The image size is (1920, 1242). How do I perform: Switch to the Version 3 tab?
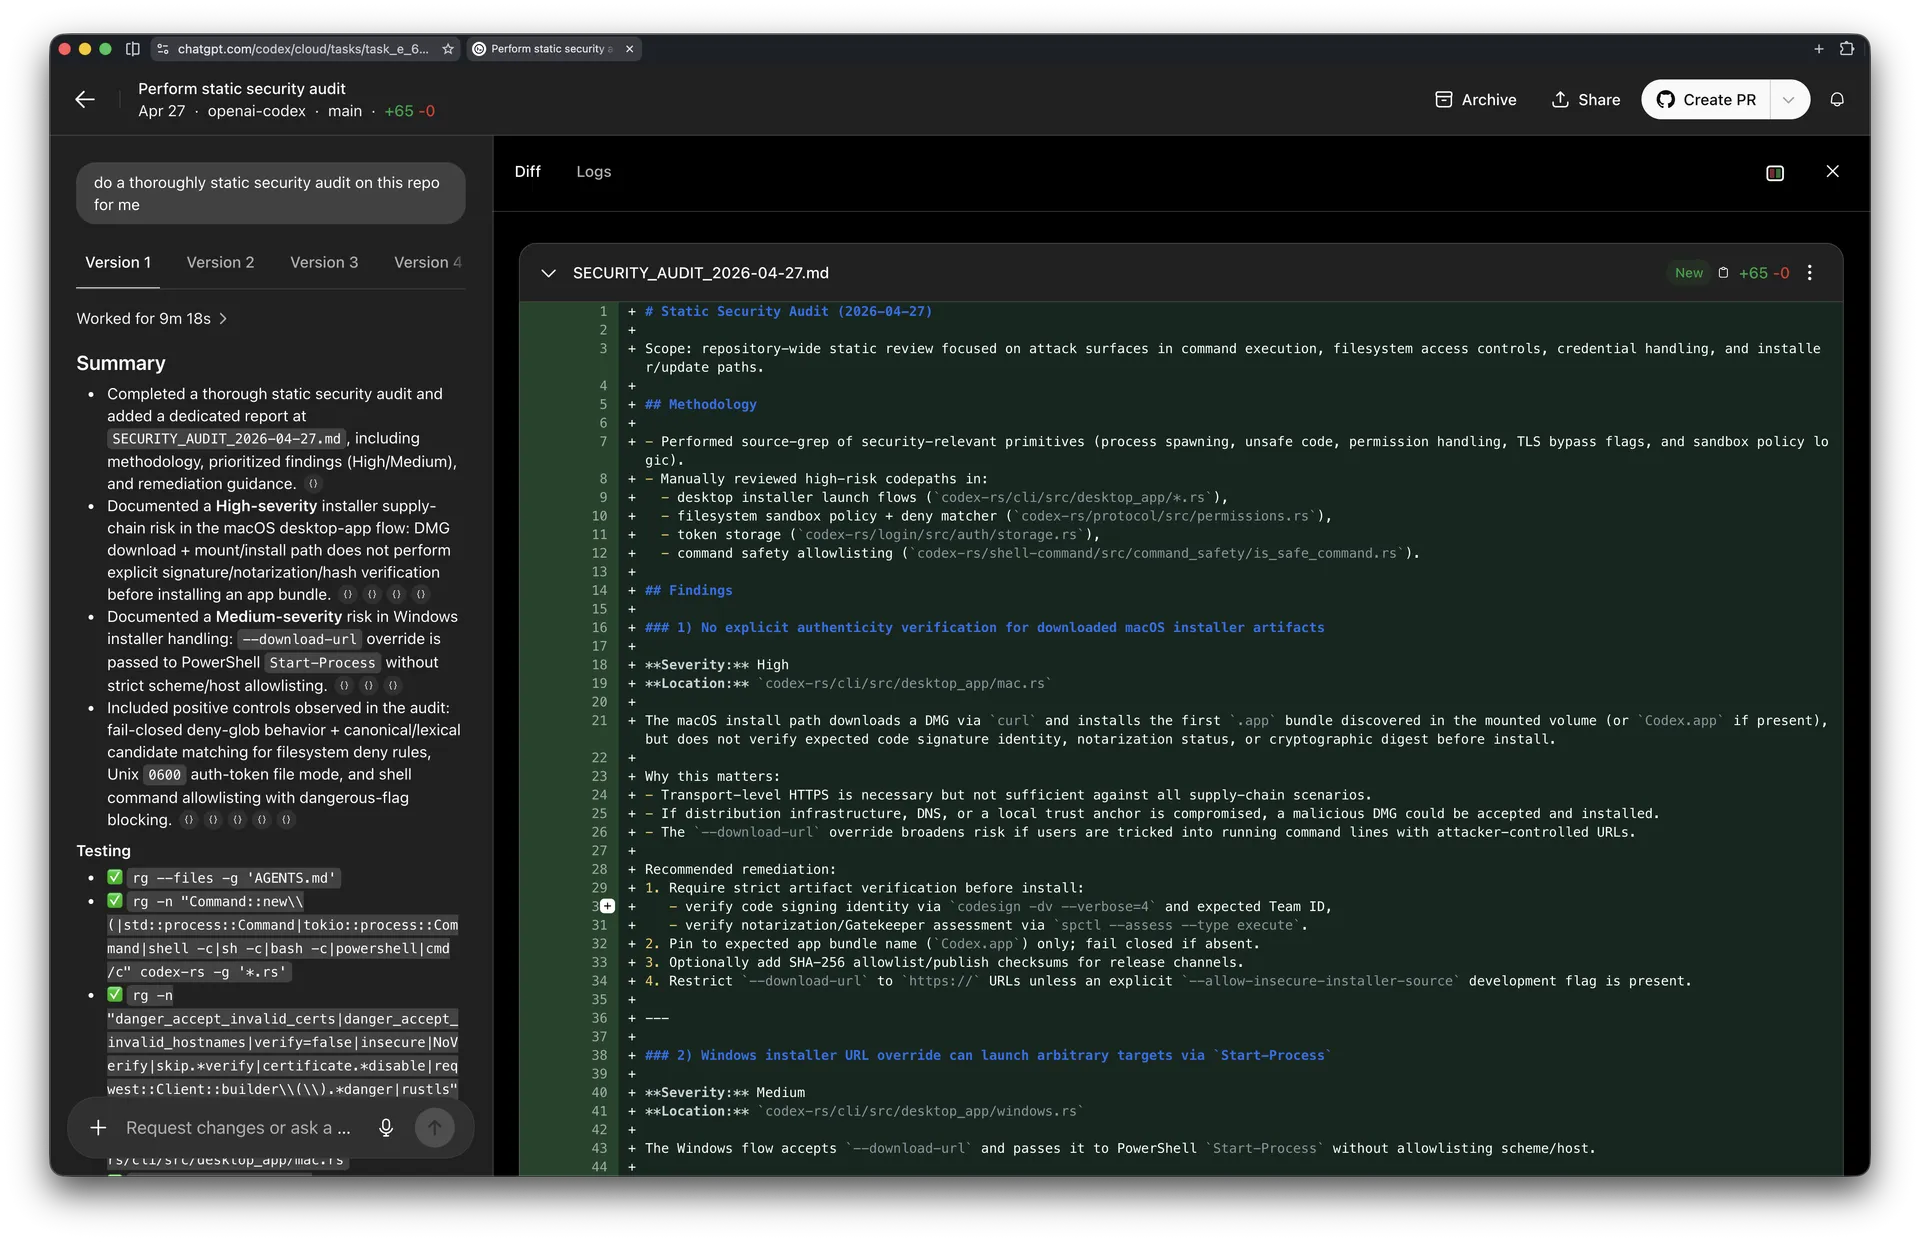click(324, 263)
